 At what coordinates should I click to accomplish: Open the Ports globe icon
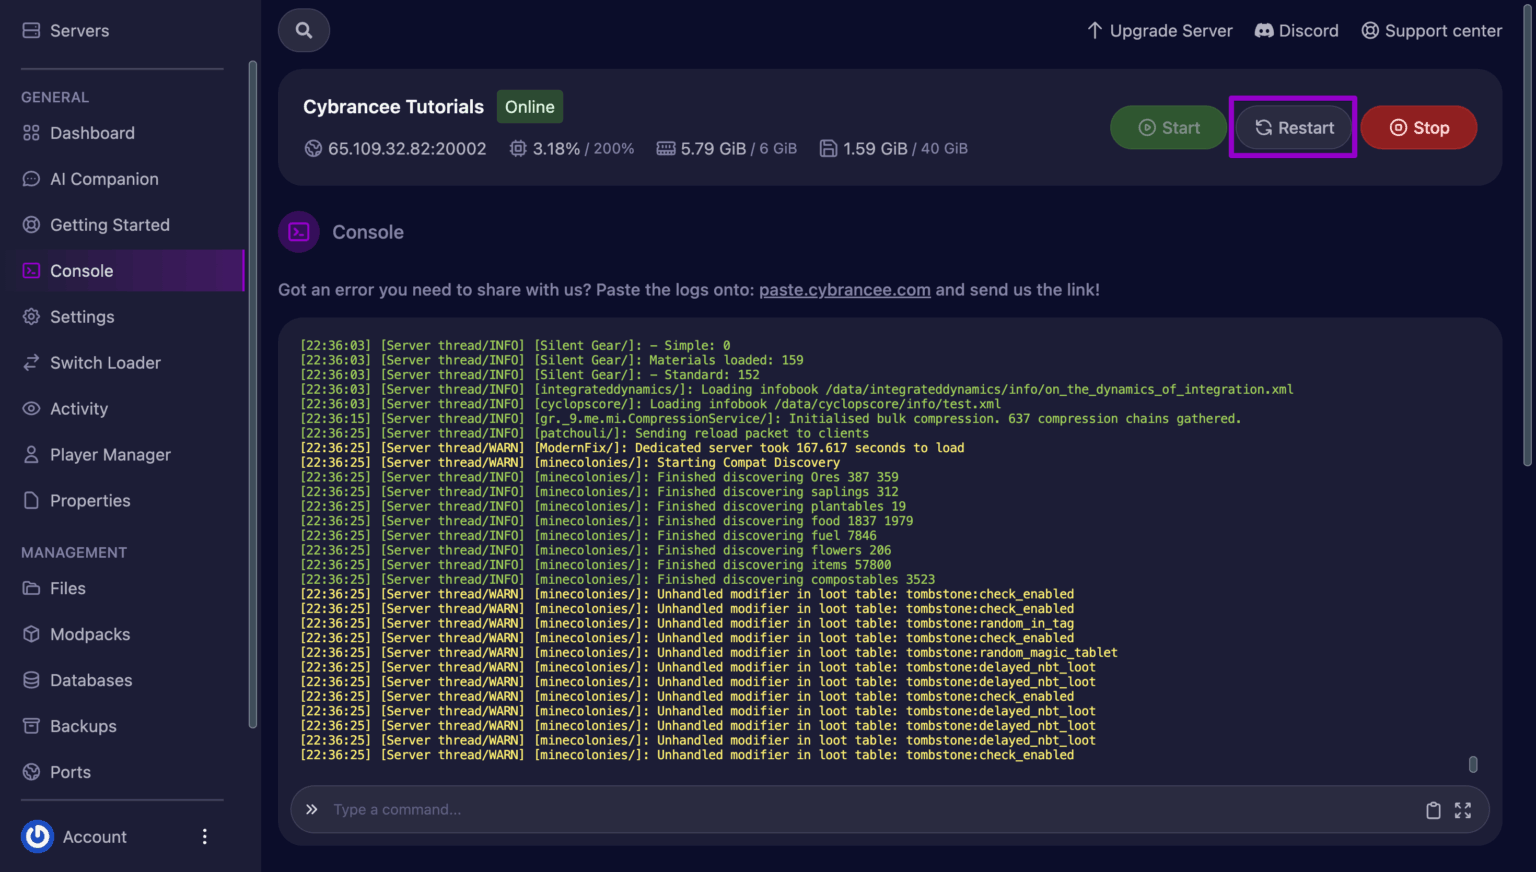coord(31,772)
